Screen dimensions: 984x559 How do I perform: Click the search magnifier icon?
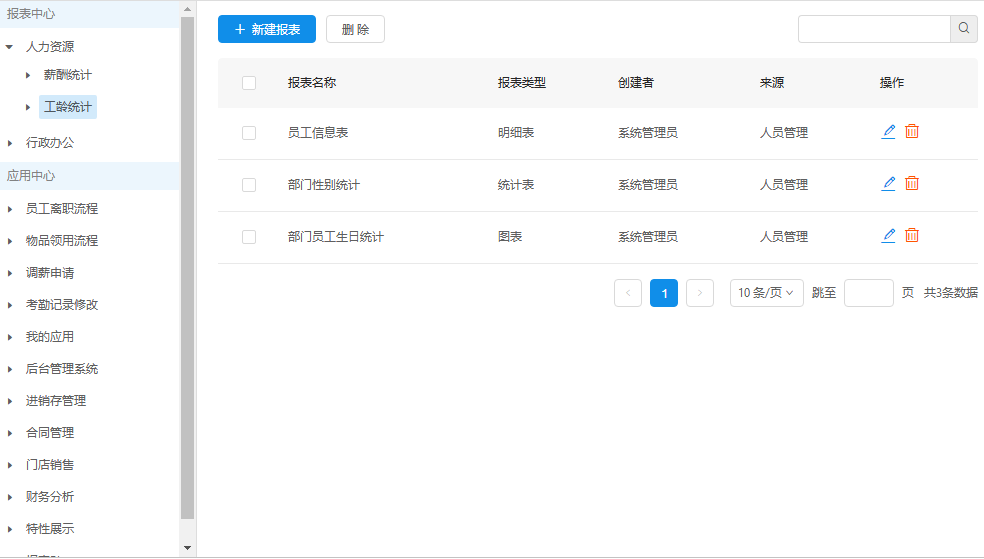(x=964, y=29)
